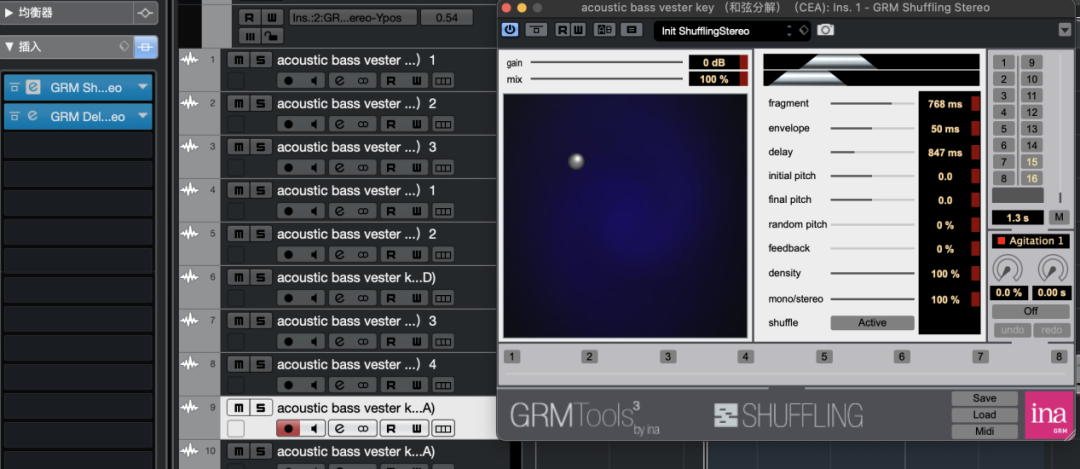The image size is (1080, 469).
Task: Switch the A/B comparison setting in the plugin header
Action: 604,30
